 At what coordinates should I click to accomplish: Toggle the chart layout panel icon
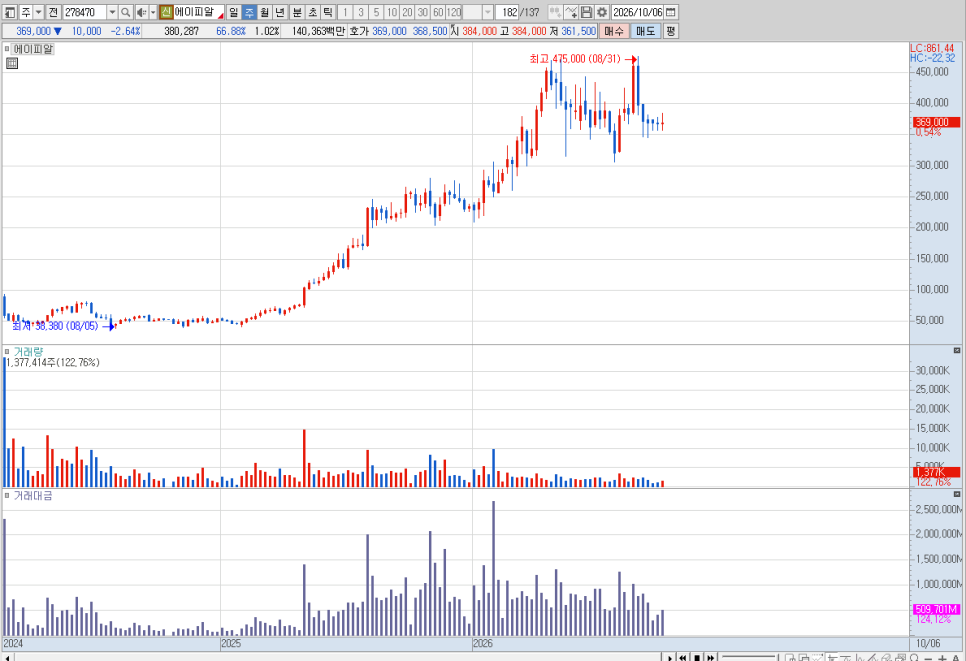pyautogui.click(x=10, y=12)
